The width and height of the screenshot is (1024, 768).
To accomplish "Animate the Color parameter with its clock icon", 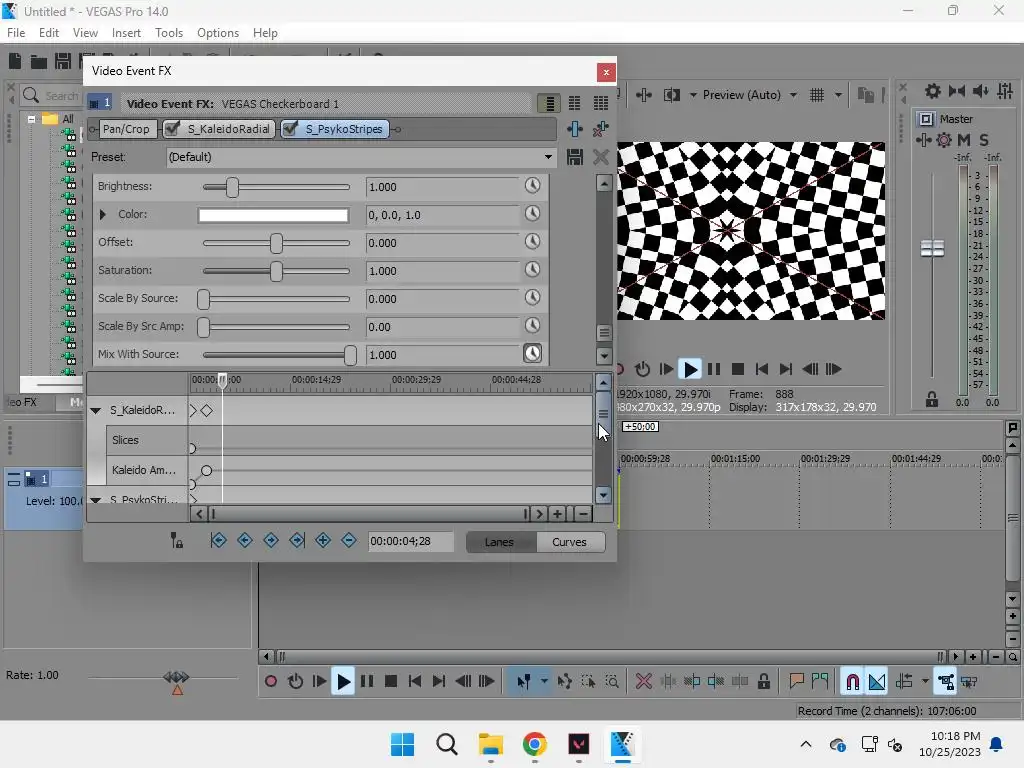I will pyautogui.click(x=532, y=214).
